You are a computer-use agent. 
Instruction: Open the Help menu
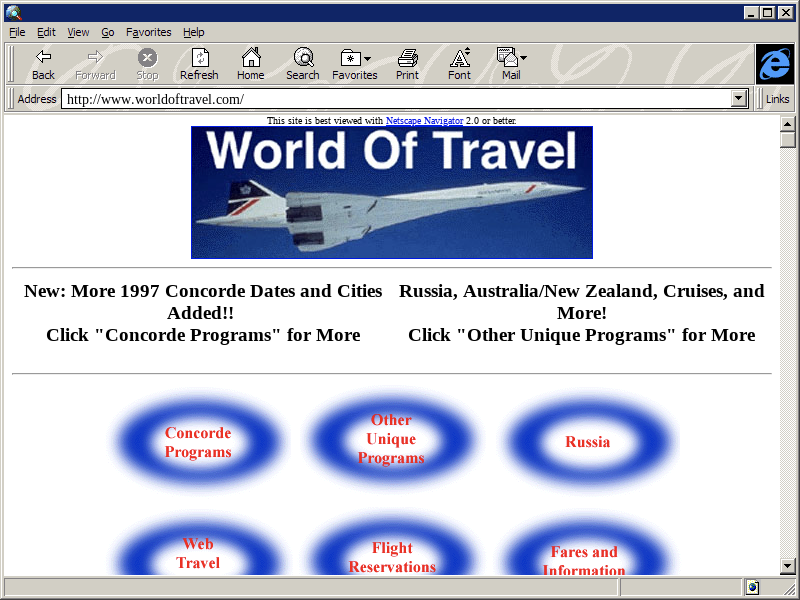[194, 32]
